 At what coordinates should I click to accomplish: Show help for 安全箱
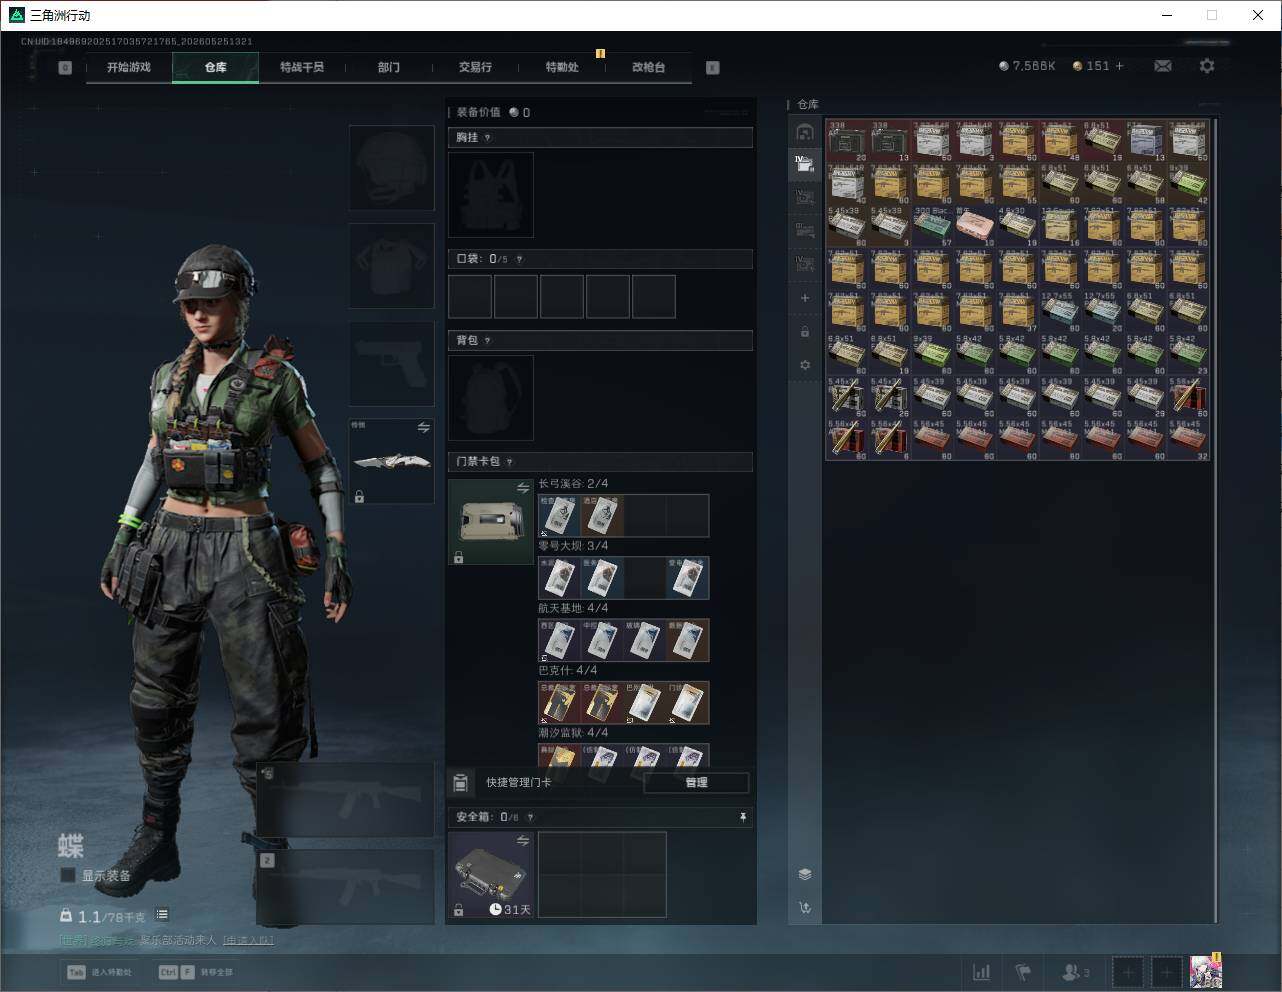(x=530, y=817)
